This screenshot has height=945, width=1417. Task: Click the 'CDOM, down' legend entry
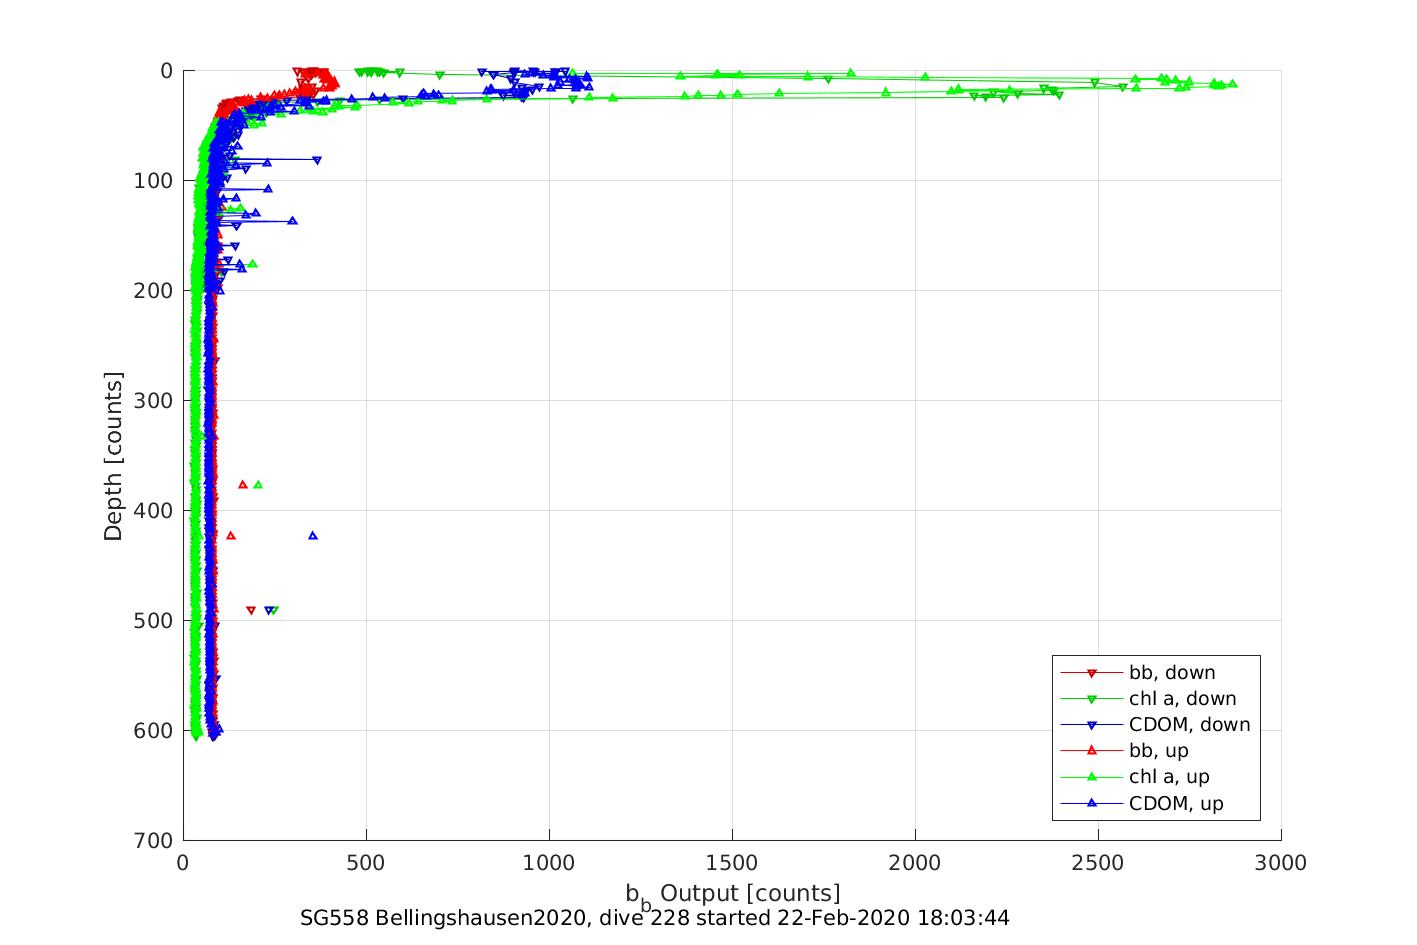(1156, 725)
